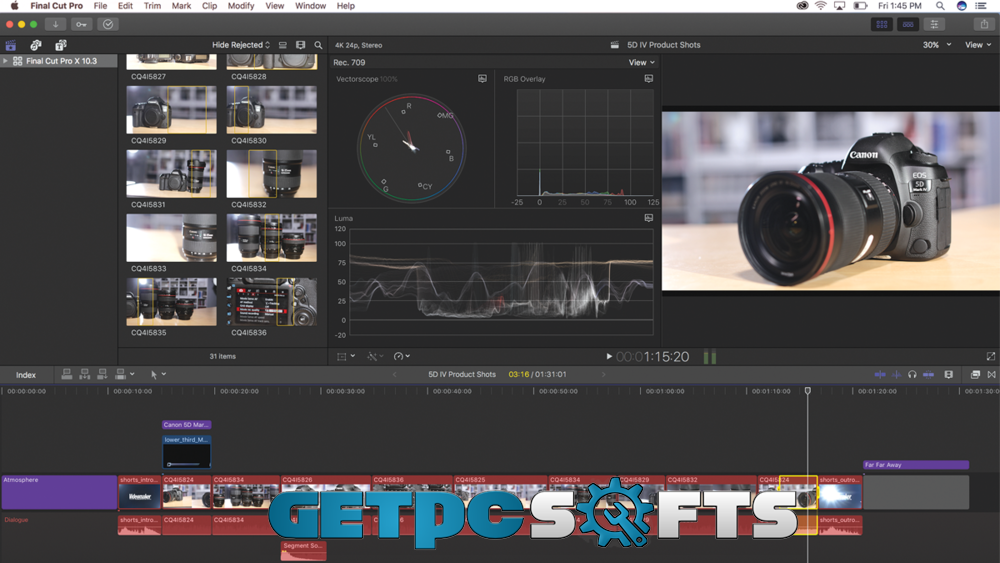Open the File menu
Screen dimensions: 1000x563
pyautogui.click(x=100, y=6)
